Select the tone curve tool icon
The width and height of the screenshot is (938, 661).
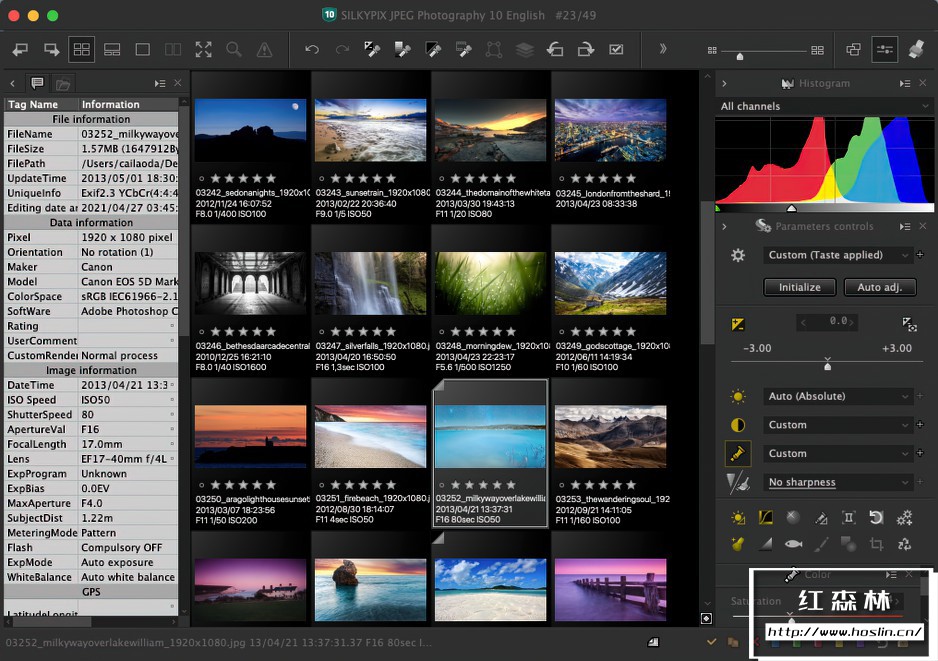pyautogui.click(x=765, y=518)
